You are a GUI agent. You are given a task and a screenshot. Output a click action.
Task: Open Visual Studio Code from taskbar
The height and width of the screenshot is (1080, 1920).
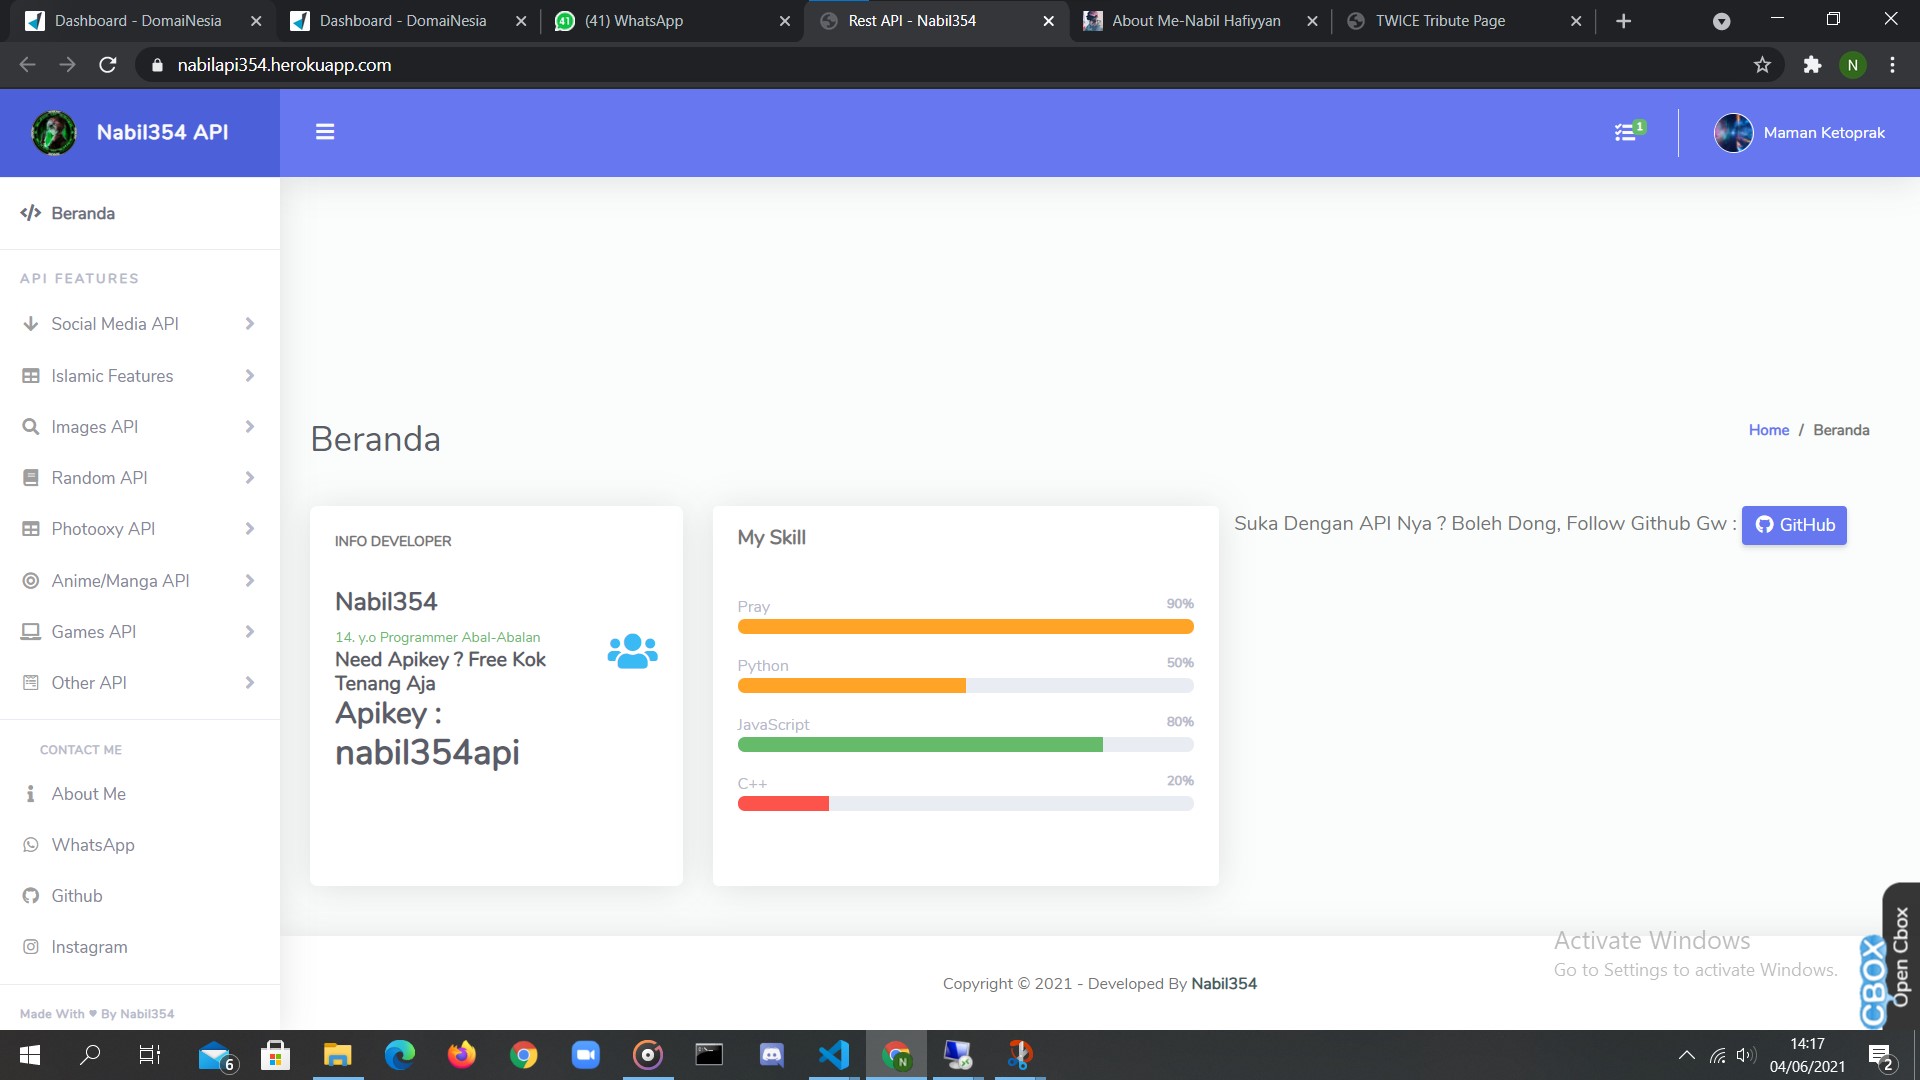point(833,1054)
